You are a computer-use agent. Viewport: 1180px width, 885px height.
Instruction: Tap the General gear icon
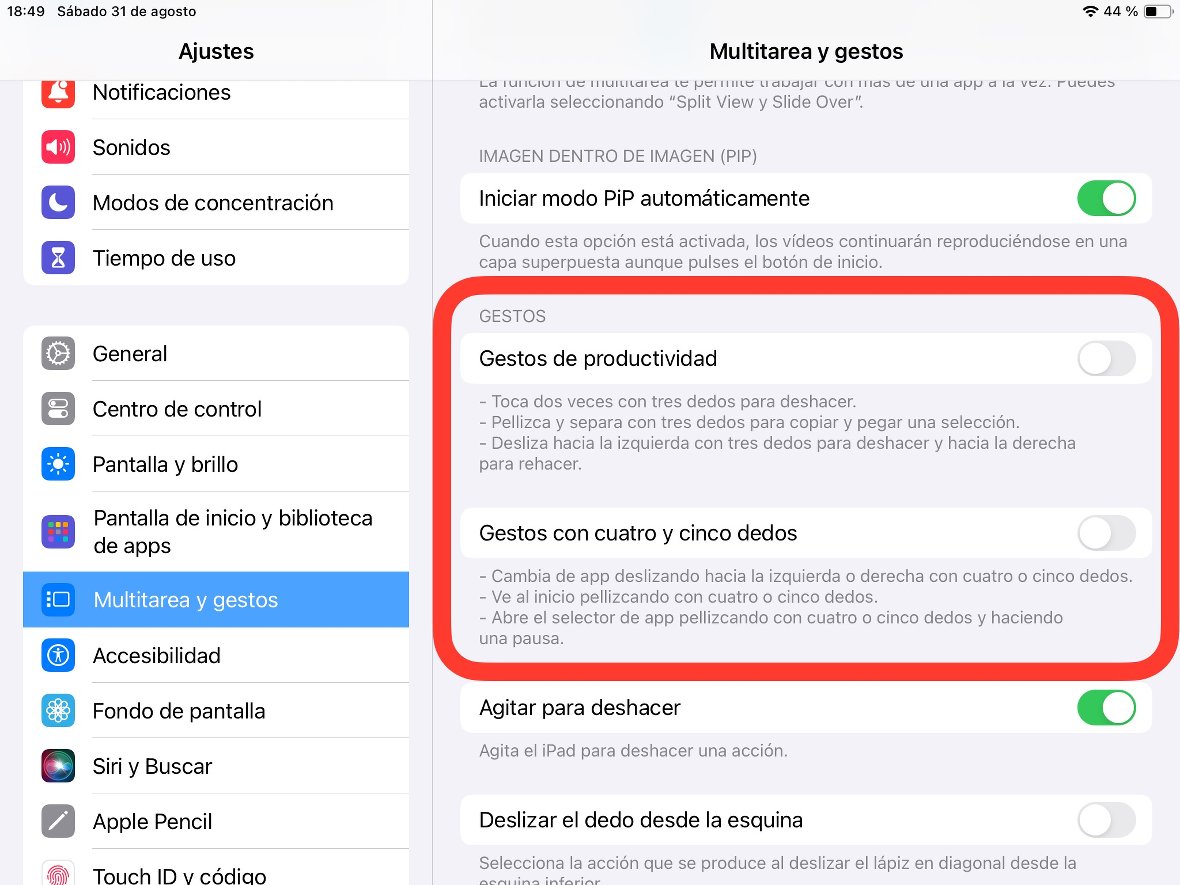click(58, 354)
